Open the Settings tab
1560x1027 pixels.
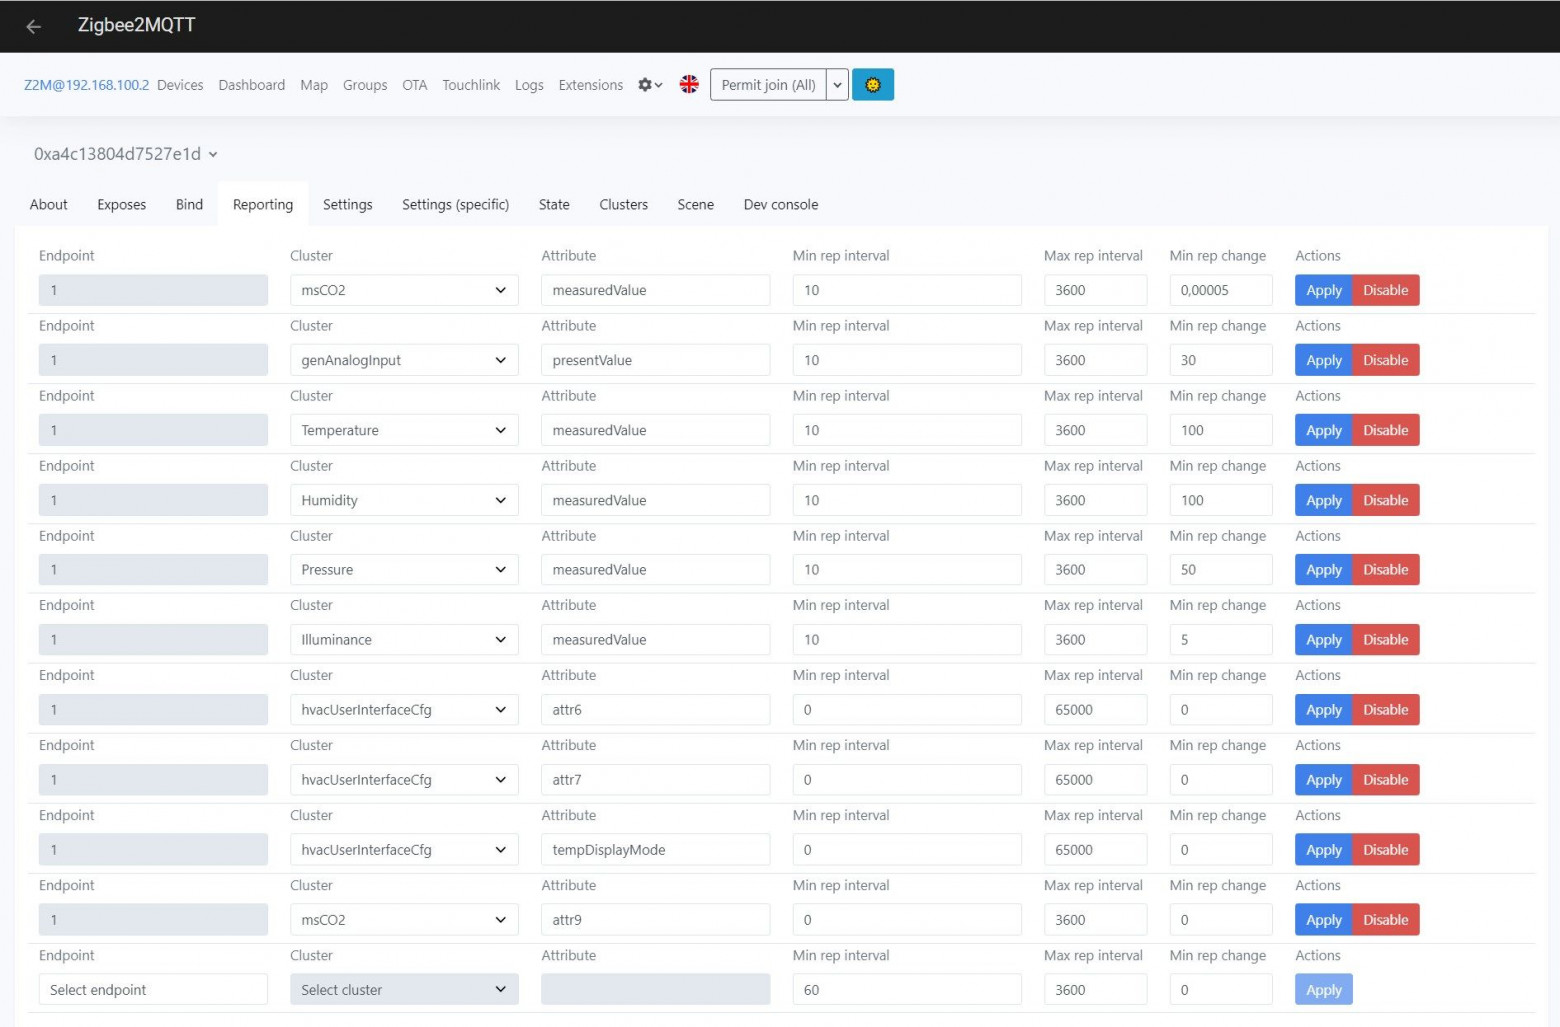tap(348, 205)
